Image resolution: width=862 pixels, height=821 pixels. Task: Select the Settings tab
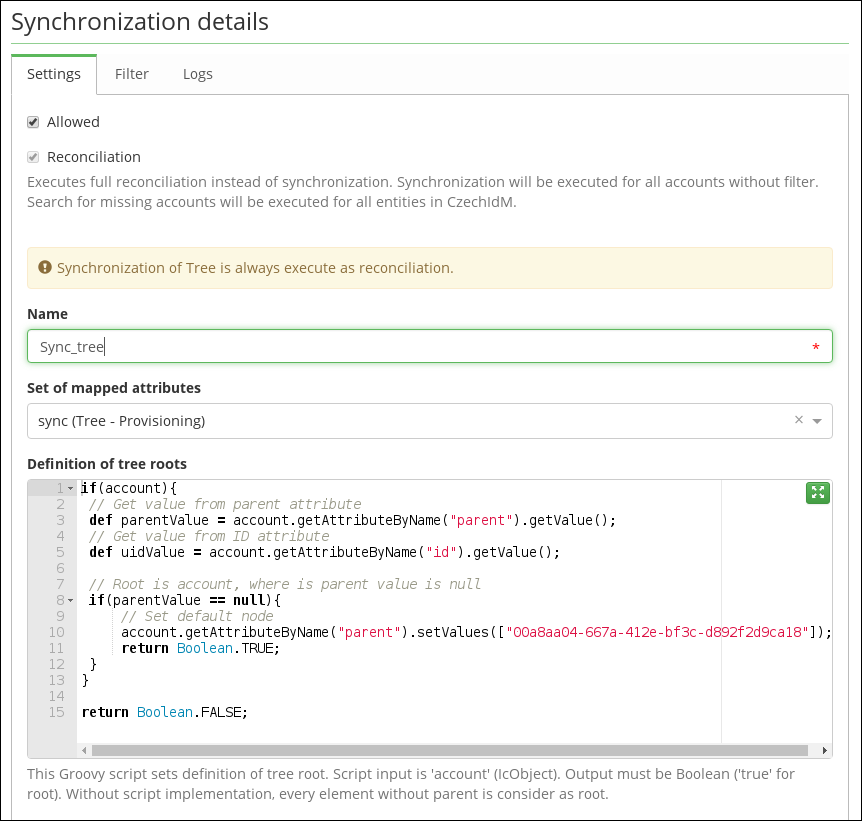[x=54, y=74]
